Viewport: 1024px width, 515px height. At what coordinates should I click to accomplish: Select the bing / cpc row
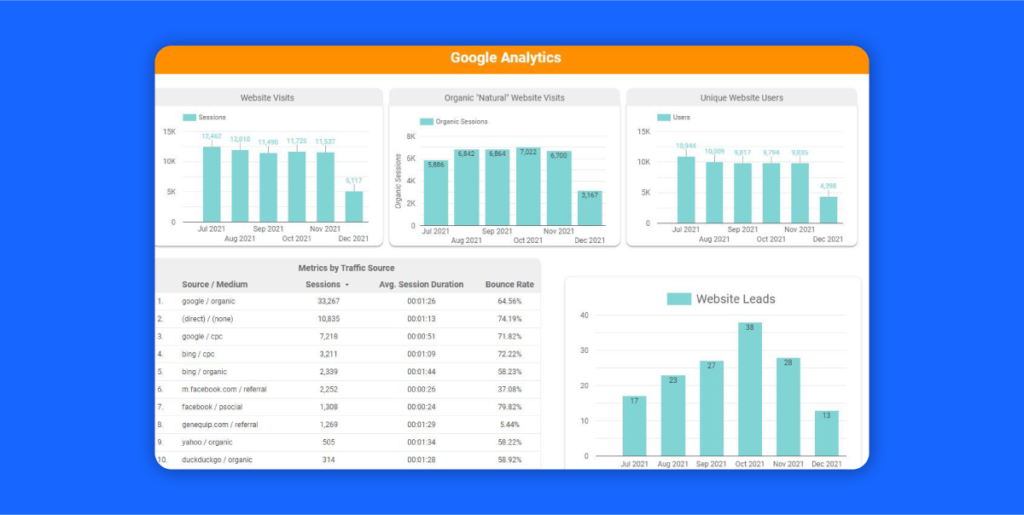[x=347, y=354]
